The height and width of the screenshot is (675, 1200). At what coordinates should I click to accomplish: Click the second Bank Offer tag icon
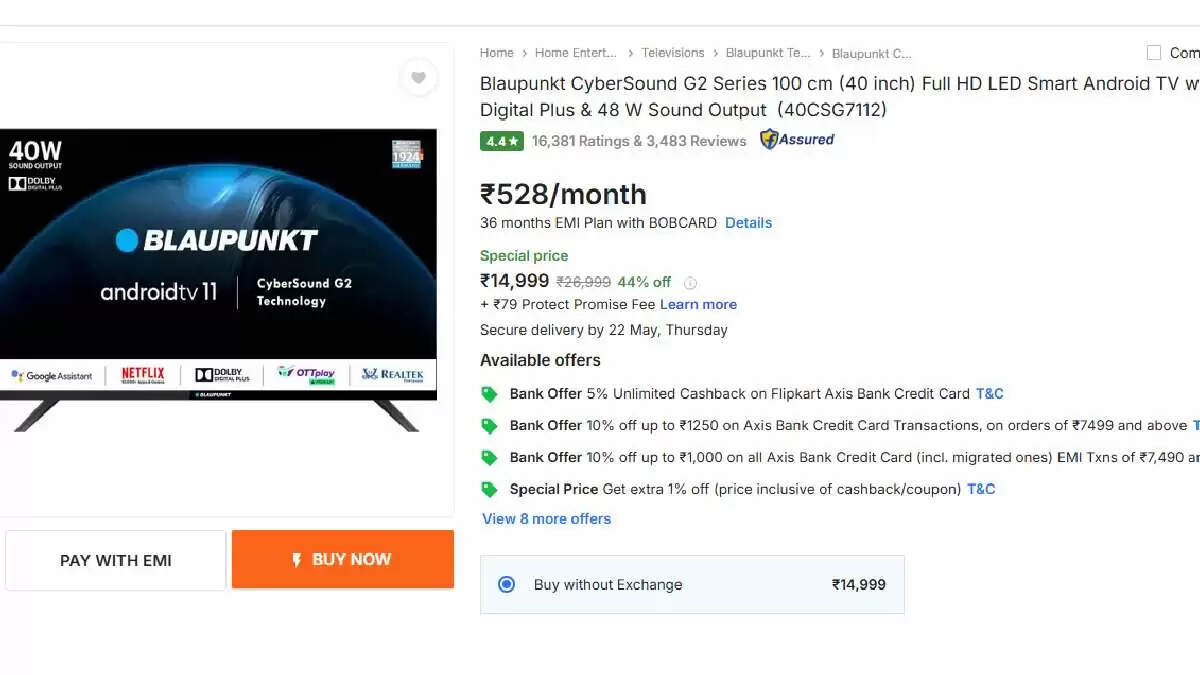pyautogui.click(x=489, y=426)
